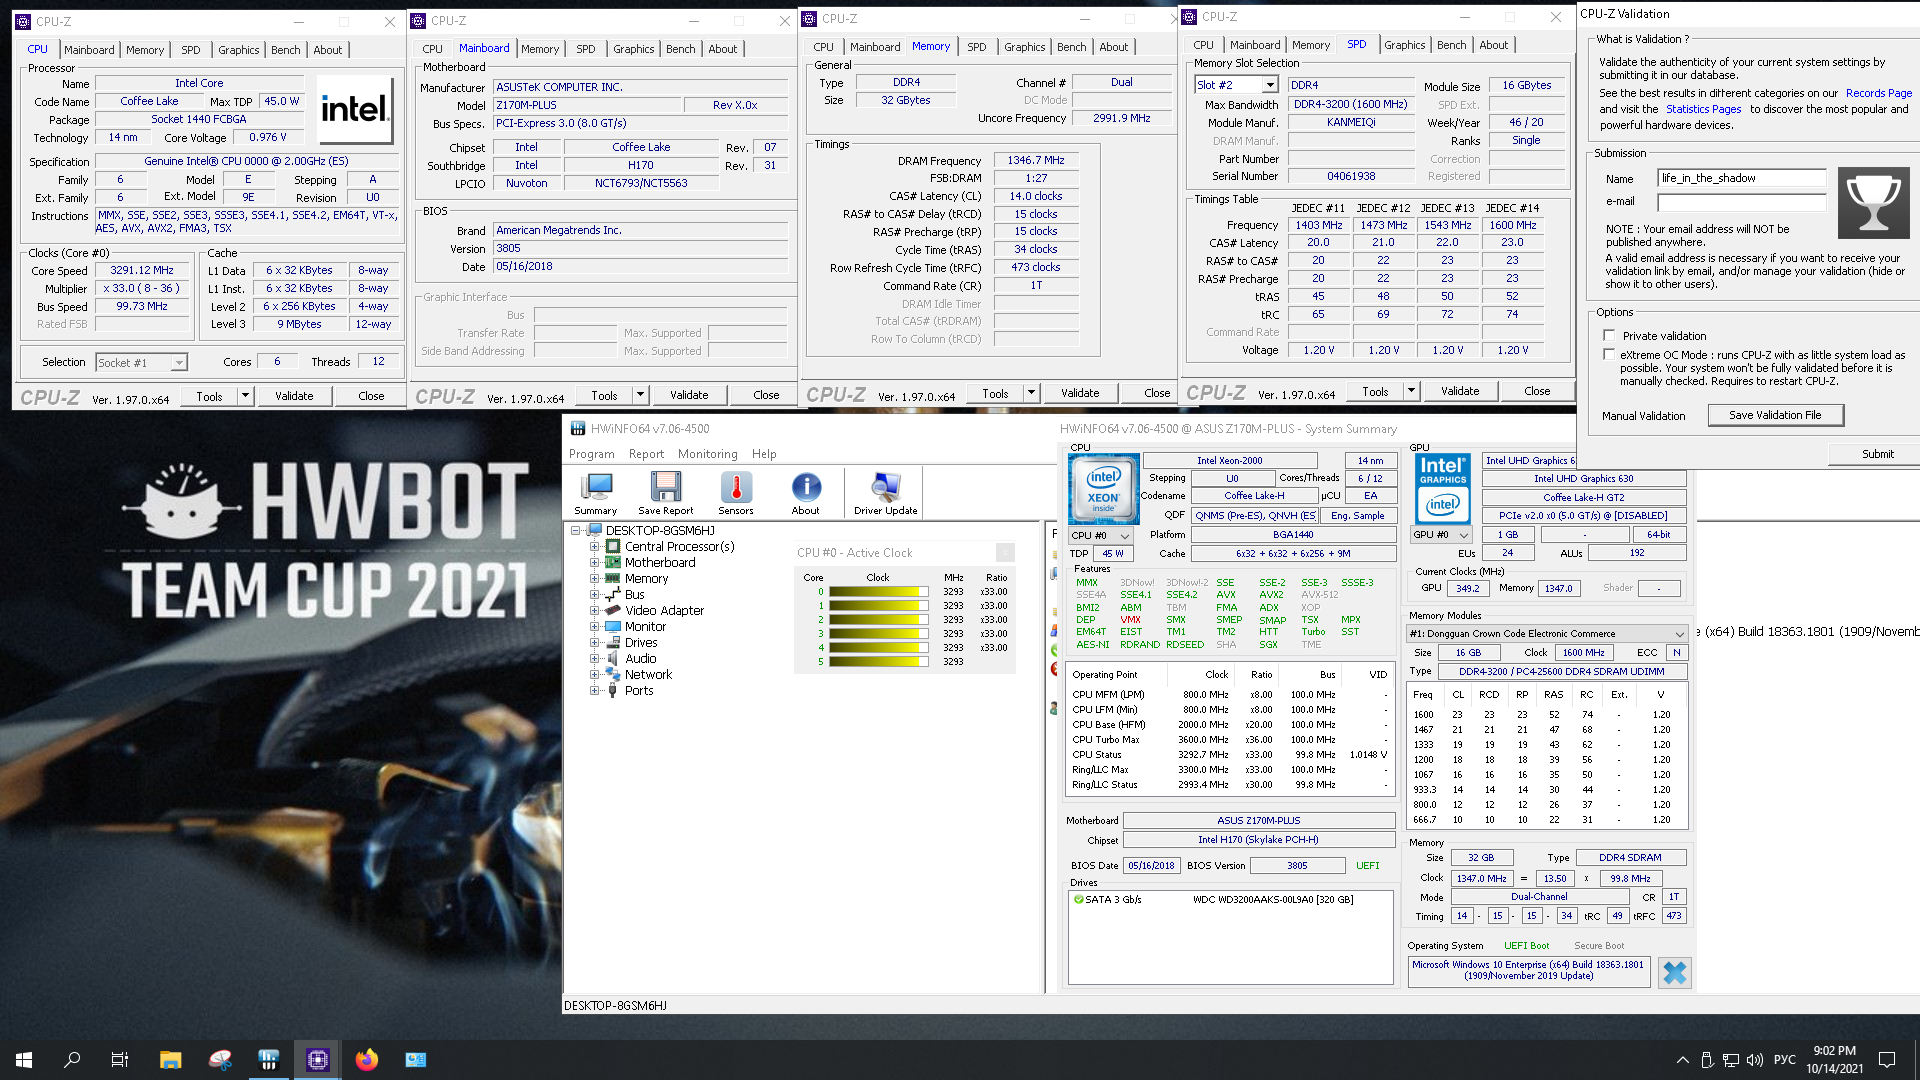Collapse the DESKTOP-8GSM6HJ root node
1920x1080 pixels.
[x=576, y=530]
